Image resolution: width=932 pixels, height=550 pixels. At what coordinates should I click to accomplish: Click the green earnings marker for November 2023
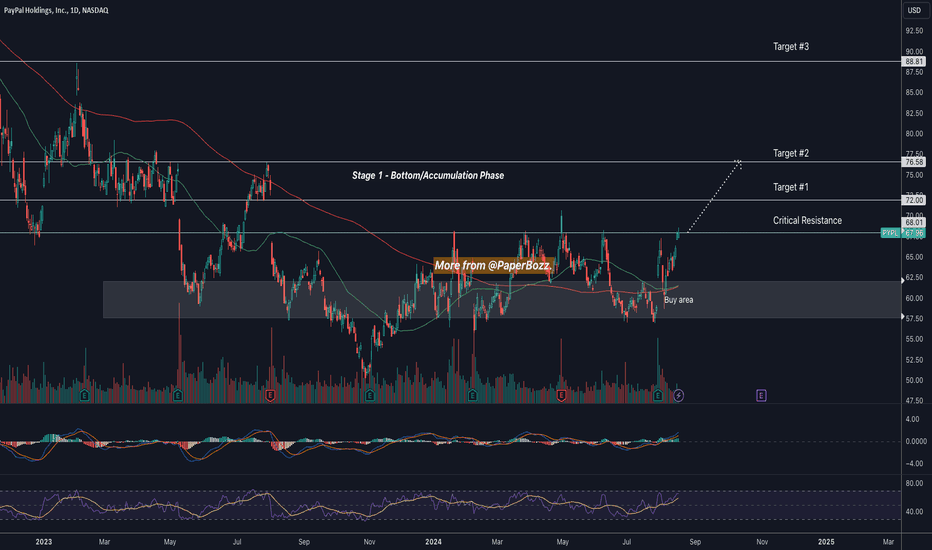tap(370, 395)
